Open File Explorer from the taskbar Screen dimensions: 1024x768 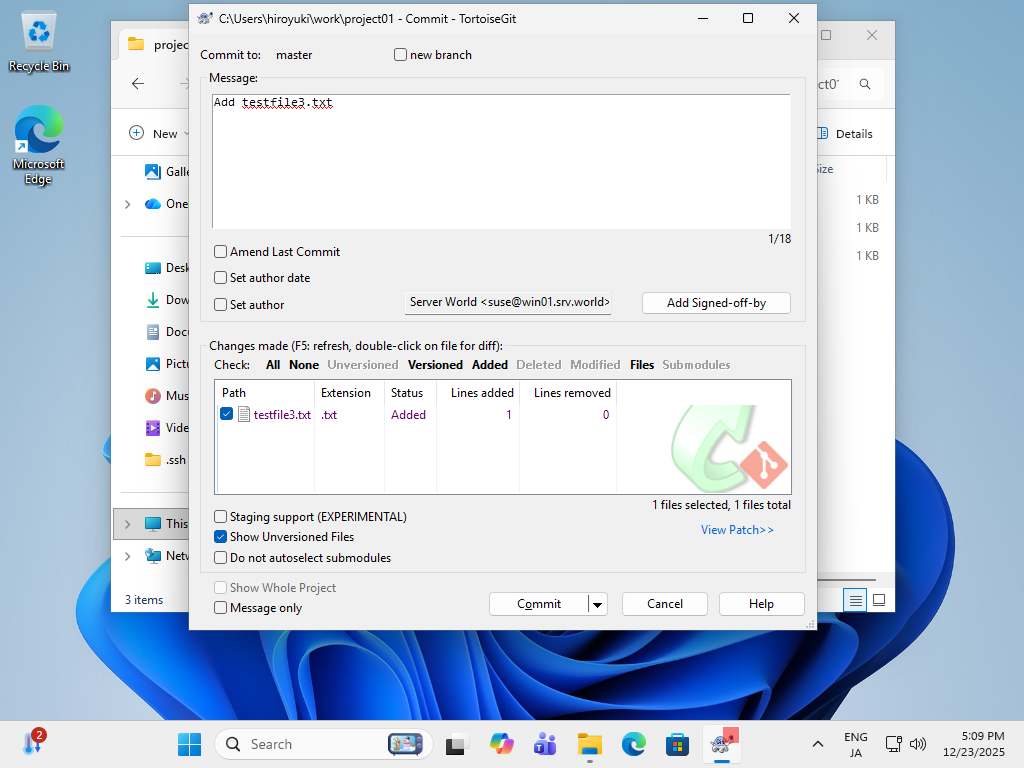pos(589,744)
